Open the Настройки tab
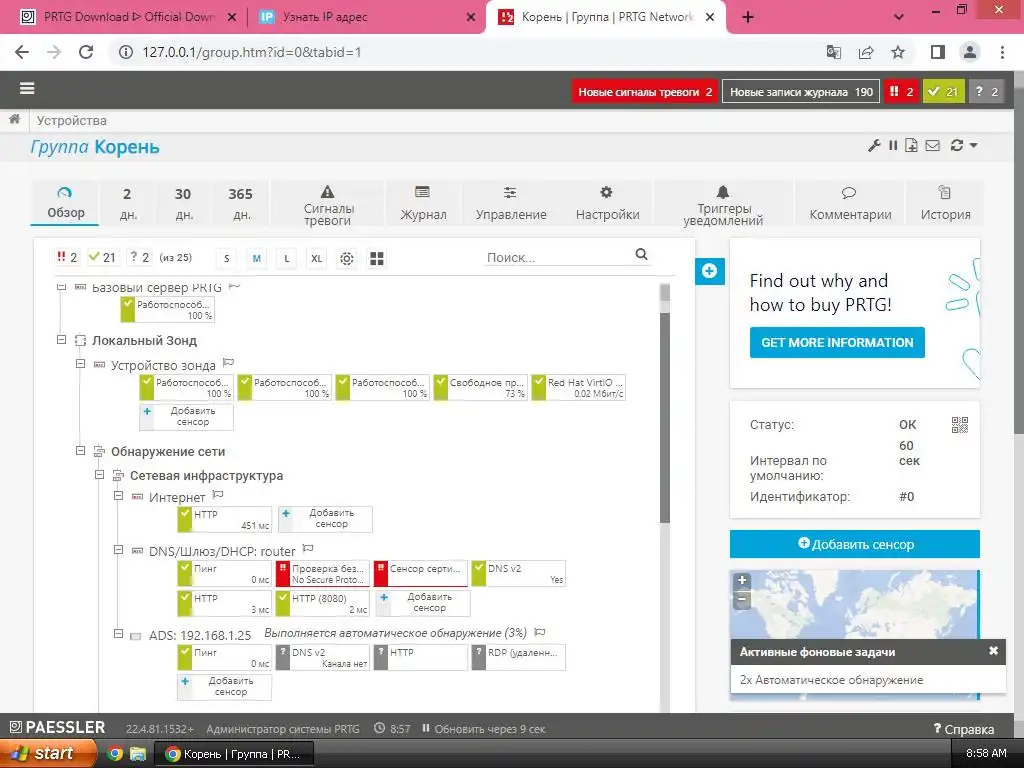Image resolution: width=1024 pixels, height=768 pixels. coord(607,204)
